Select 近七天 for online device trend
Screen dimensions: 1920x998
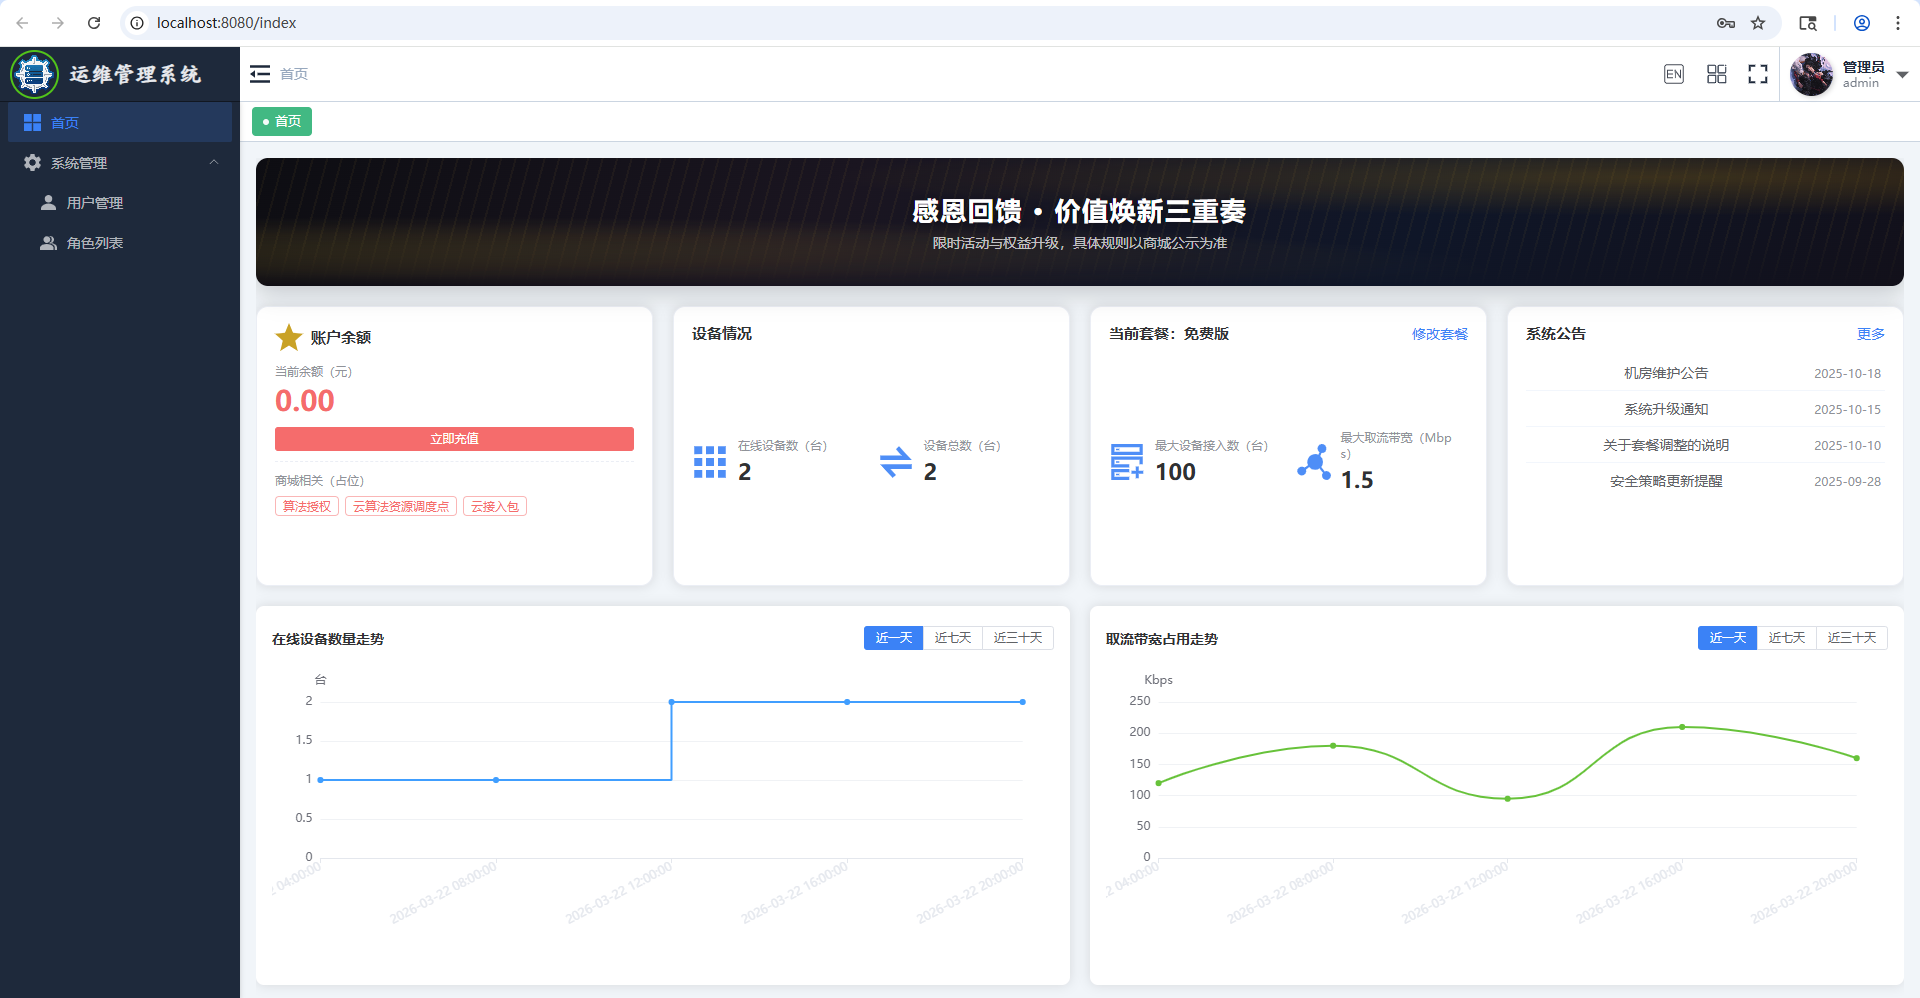(x=953, y=638)
